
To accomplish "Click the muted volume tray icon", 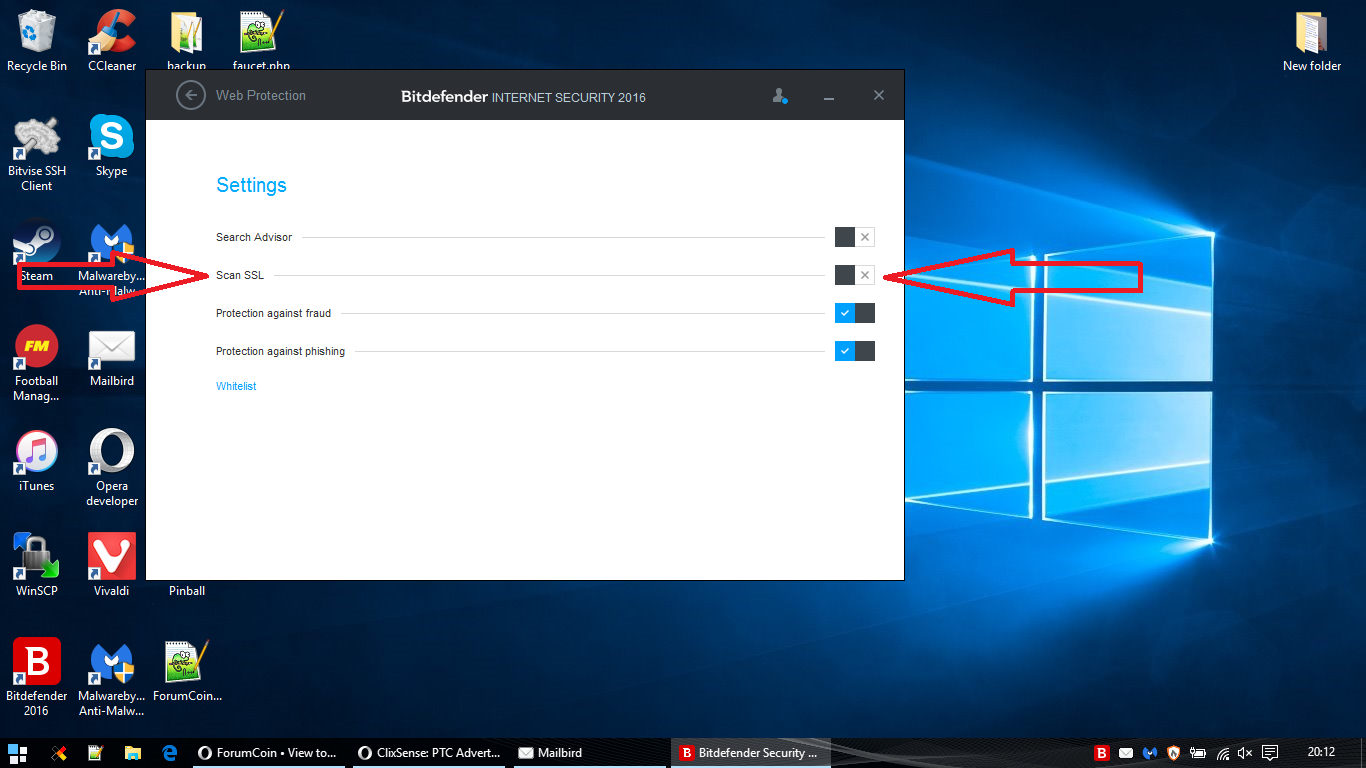I will [x=1245, y=753].
